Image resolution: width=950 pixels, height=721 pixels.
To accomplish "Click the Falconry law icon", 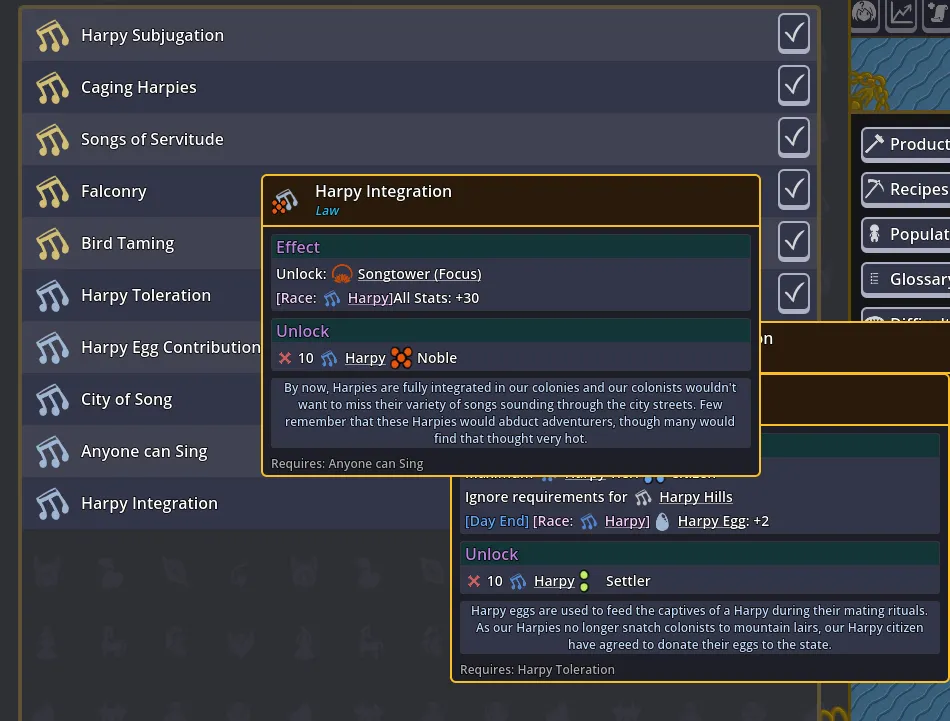I will click(52, 192).
